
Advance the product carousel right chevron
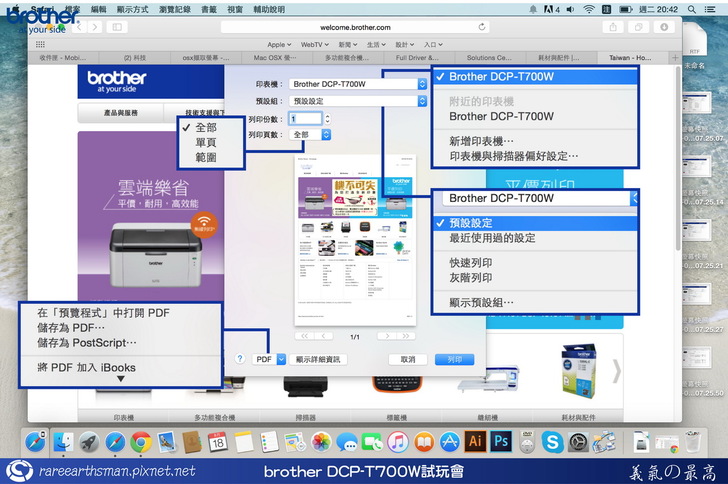[617, 371]
